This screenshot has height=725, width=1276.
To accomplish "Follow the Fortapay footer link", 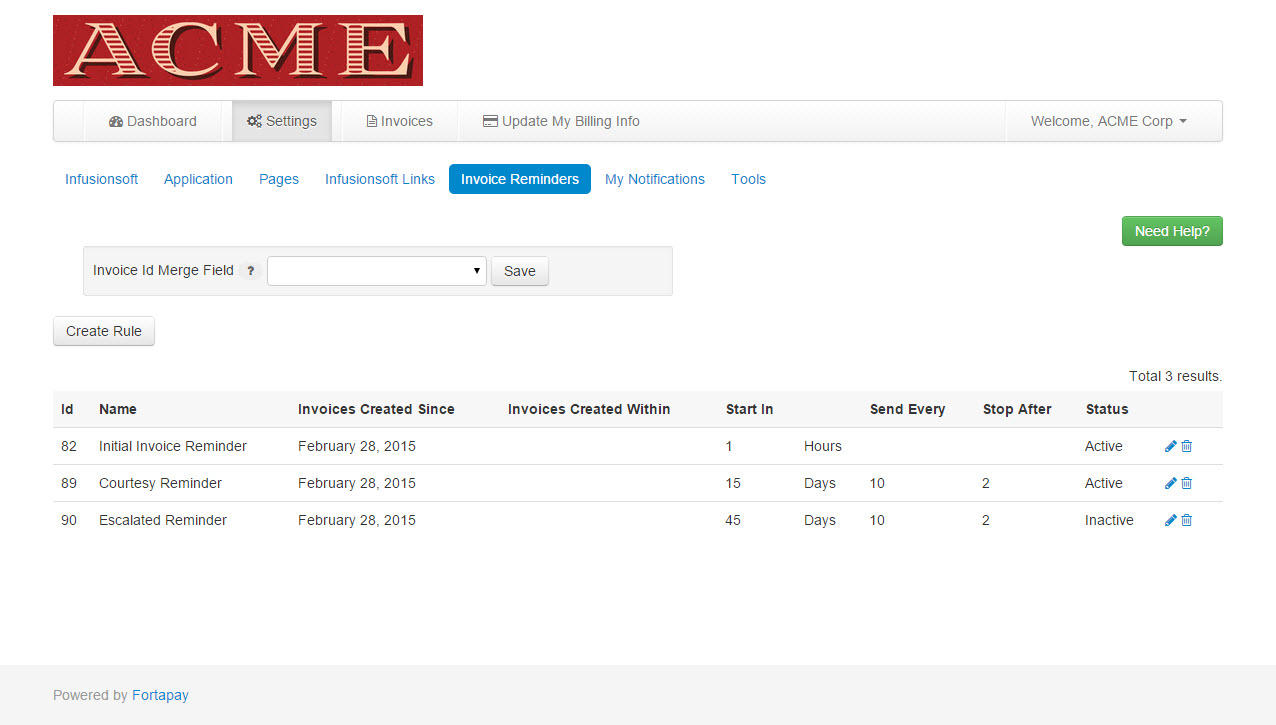I will pos(160,695).
